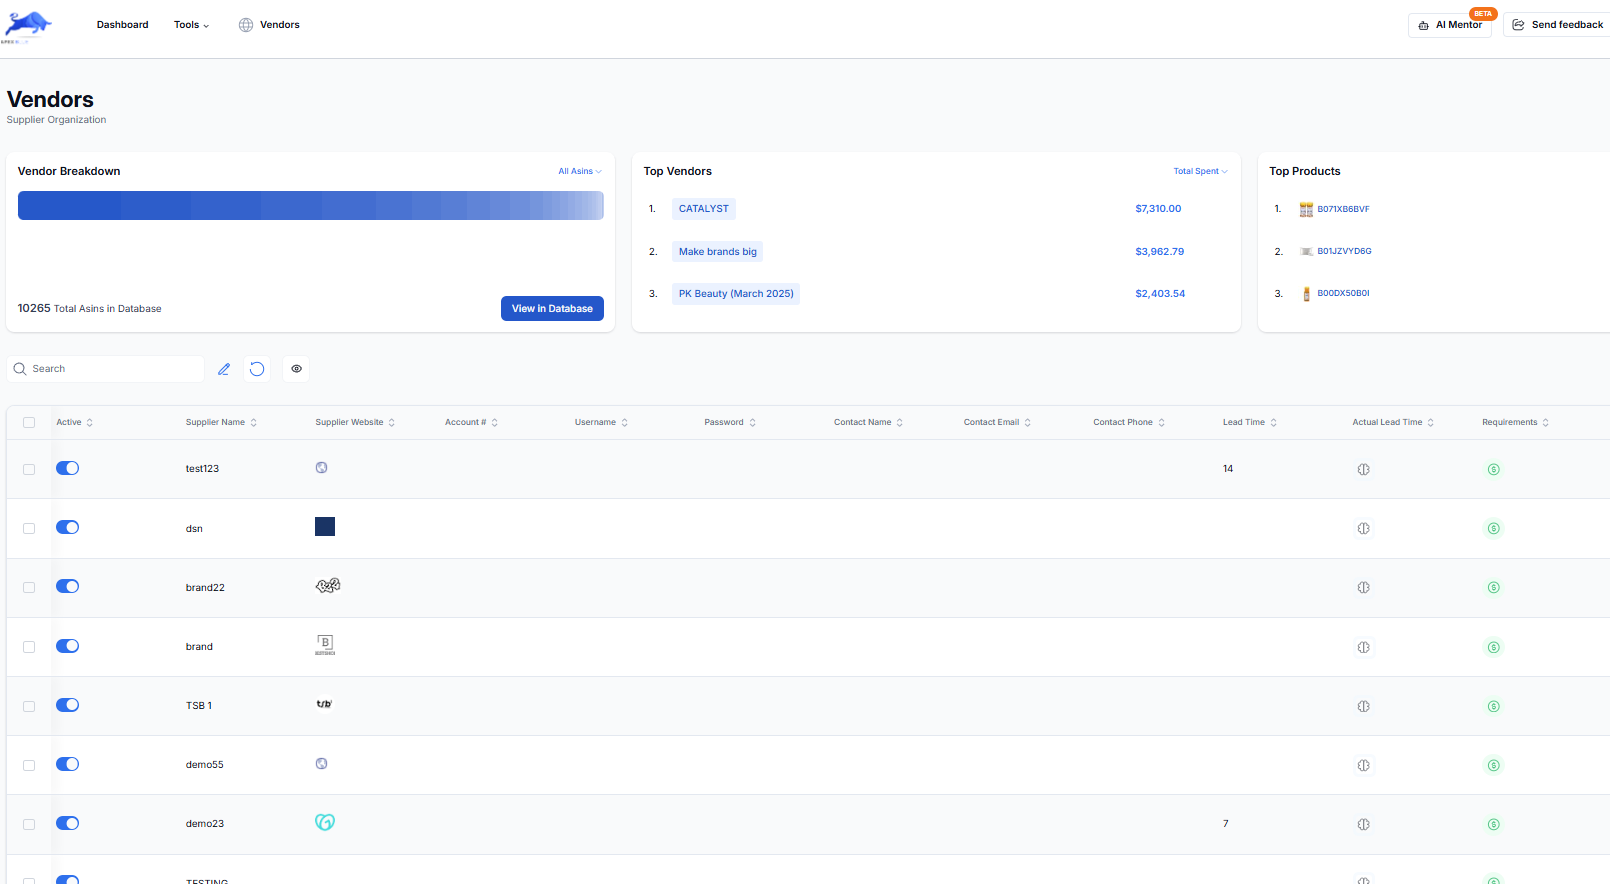This screenshot has width=1610, height=884.
Task: Click the thumbnail for product B00DX50B0I
Action: tap(1306, 294)
